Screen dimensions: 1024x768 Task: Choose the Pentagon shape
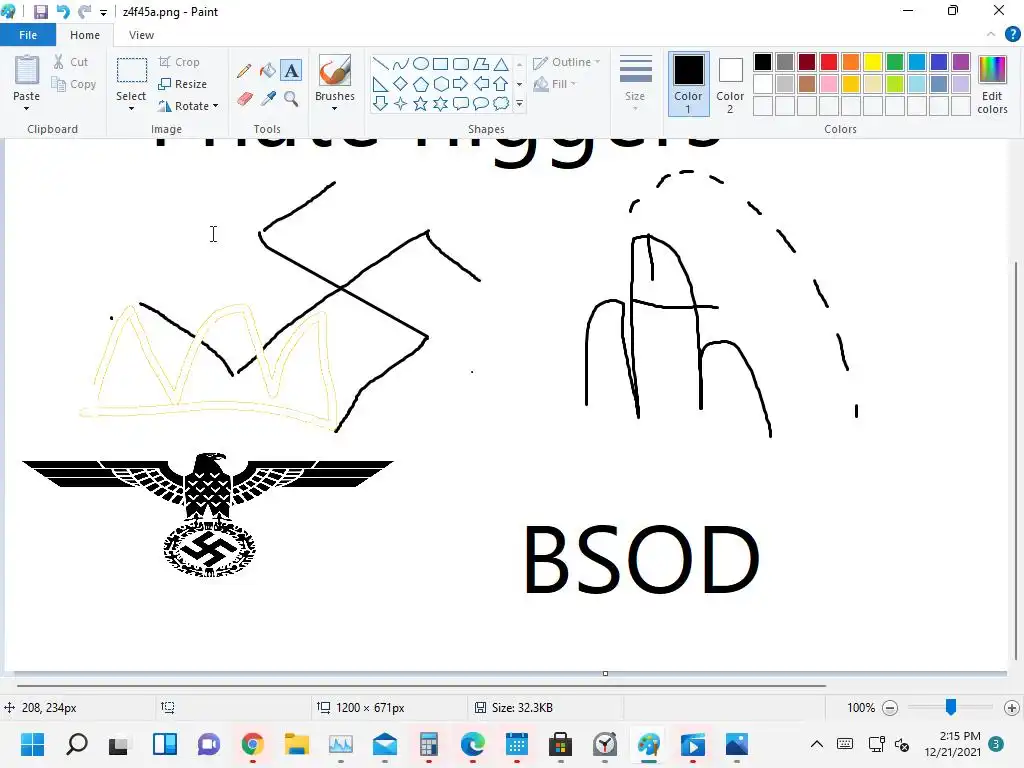click(421, 84)
